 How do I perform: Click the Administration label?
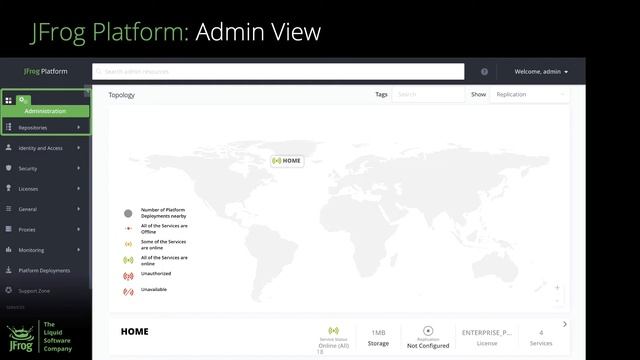click(x=45, y=111)
